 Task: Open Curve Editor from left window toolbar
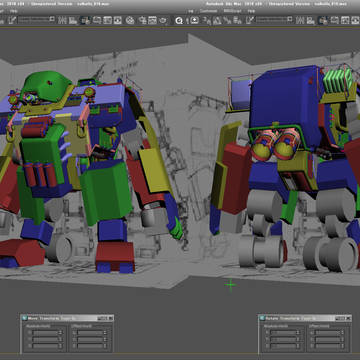click(x=107, y=20)
